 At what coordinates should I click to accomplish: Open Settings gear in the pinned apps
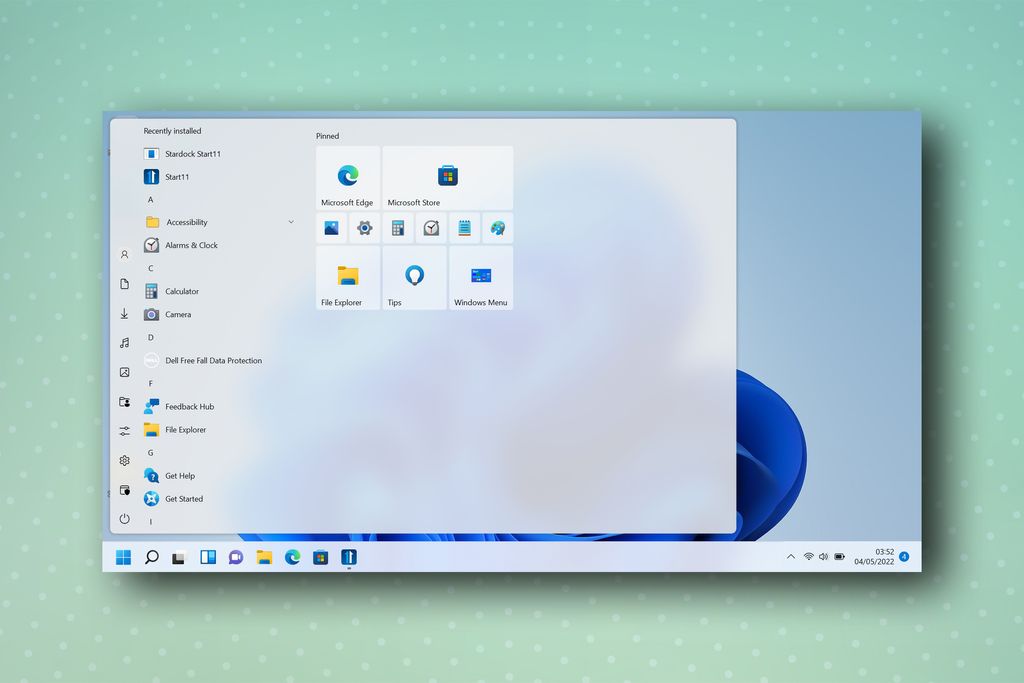364,227
